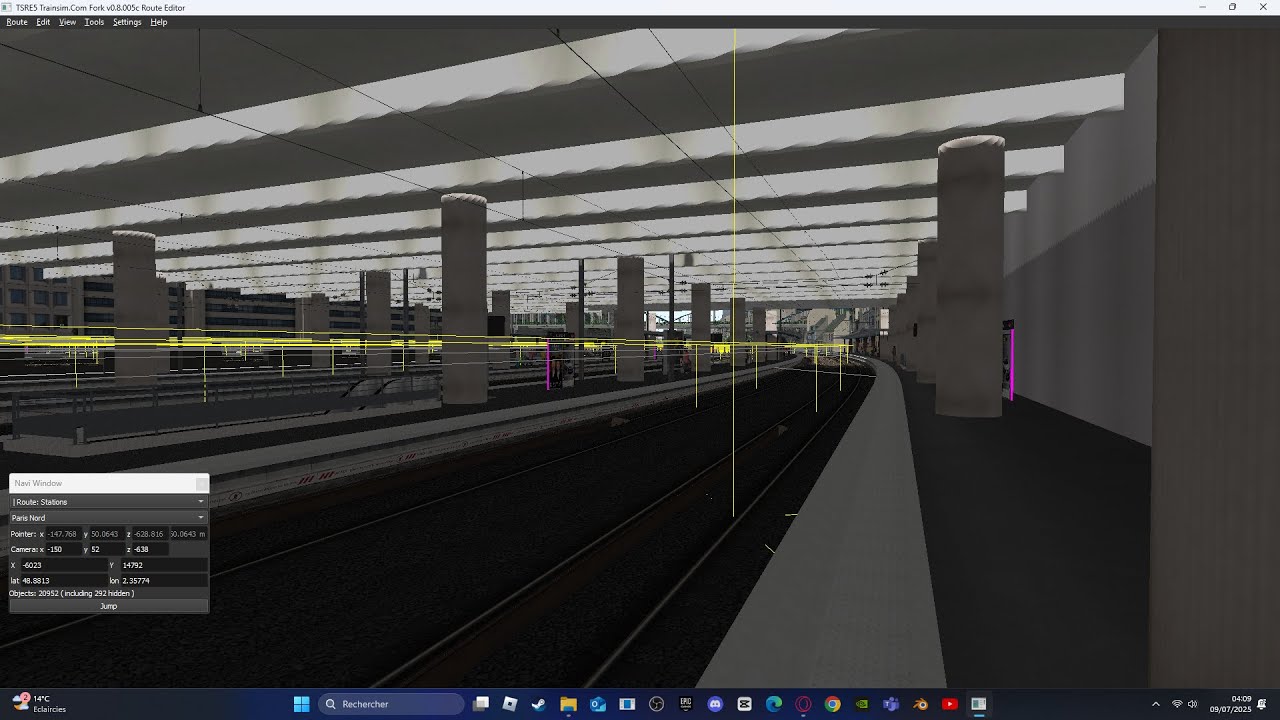The image size is (1280, 720).
Task: Open CapCut from the taskbar
Action: (x=744, y=704)
